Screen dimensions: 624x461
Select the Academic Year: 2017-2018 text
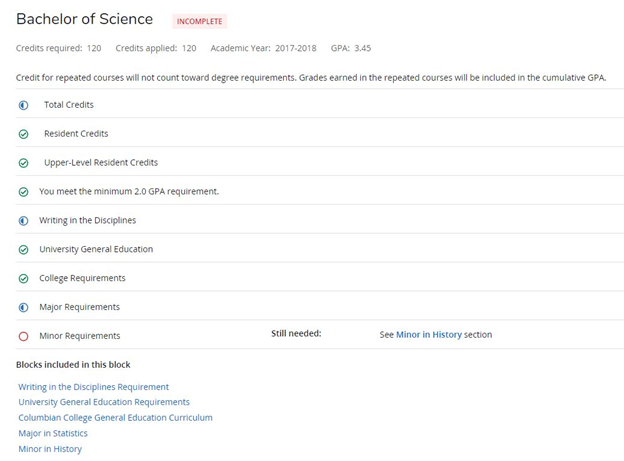[263, 48]
